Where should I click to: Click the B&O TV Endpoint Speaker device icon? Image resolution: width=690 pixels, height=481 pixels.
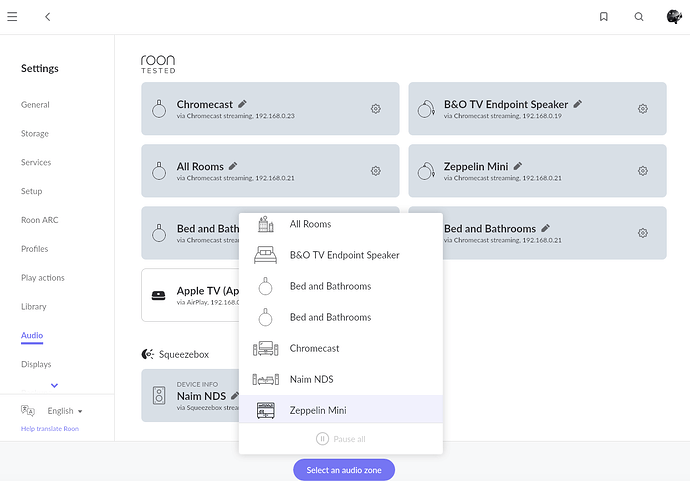point(426,109)
